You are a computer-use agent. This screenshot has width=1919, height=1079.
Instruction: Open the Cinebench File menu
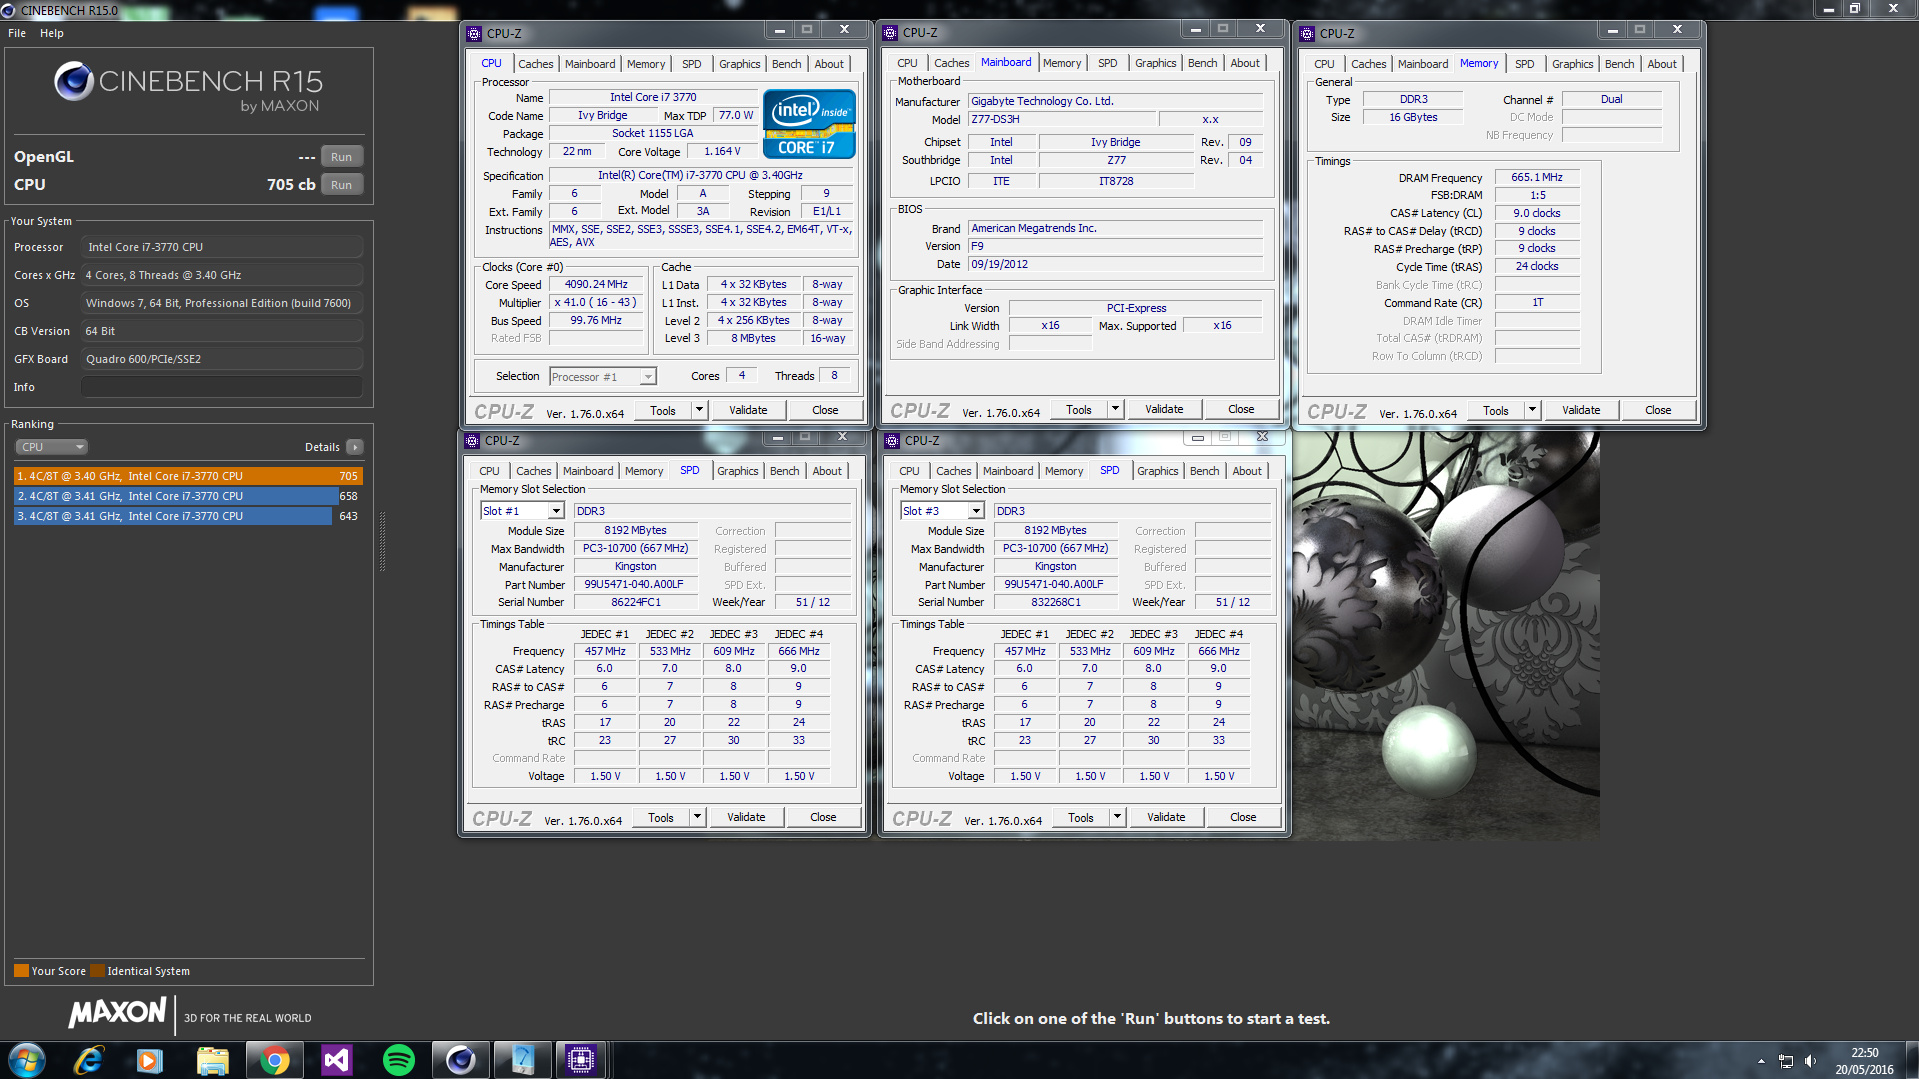17,33
